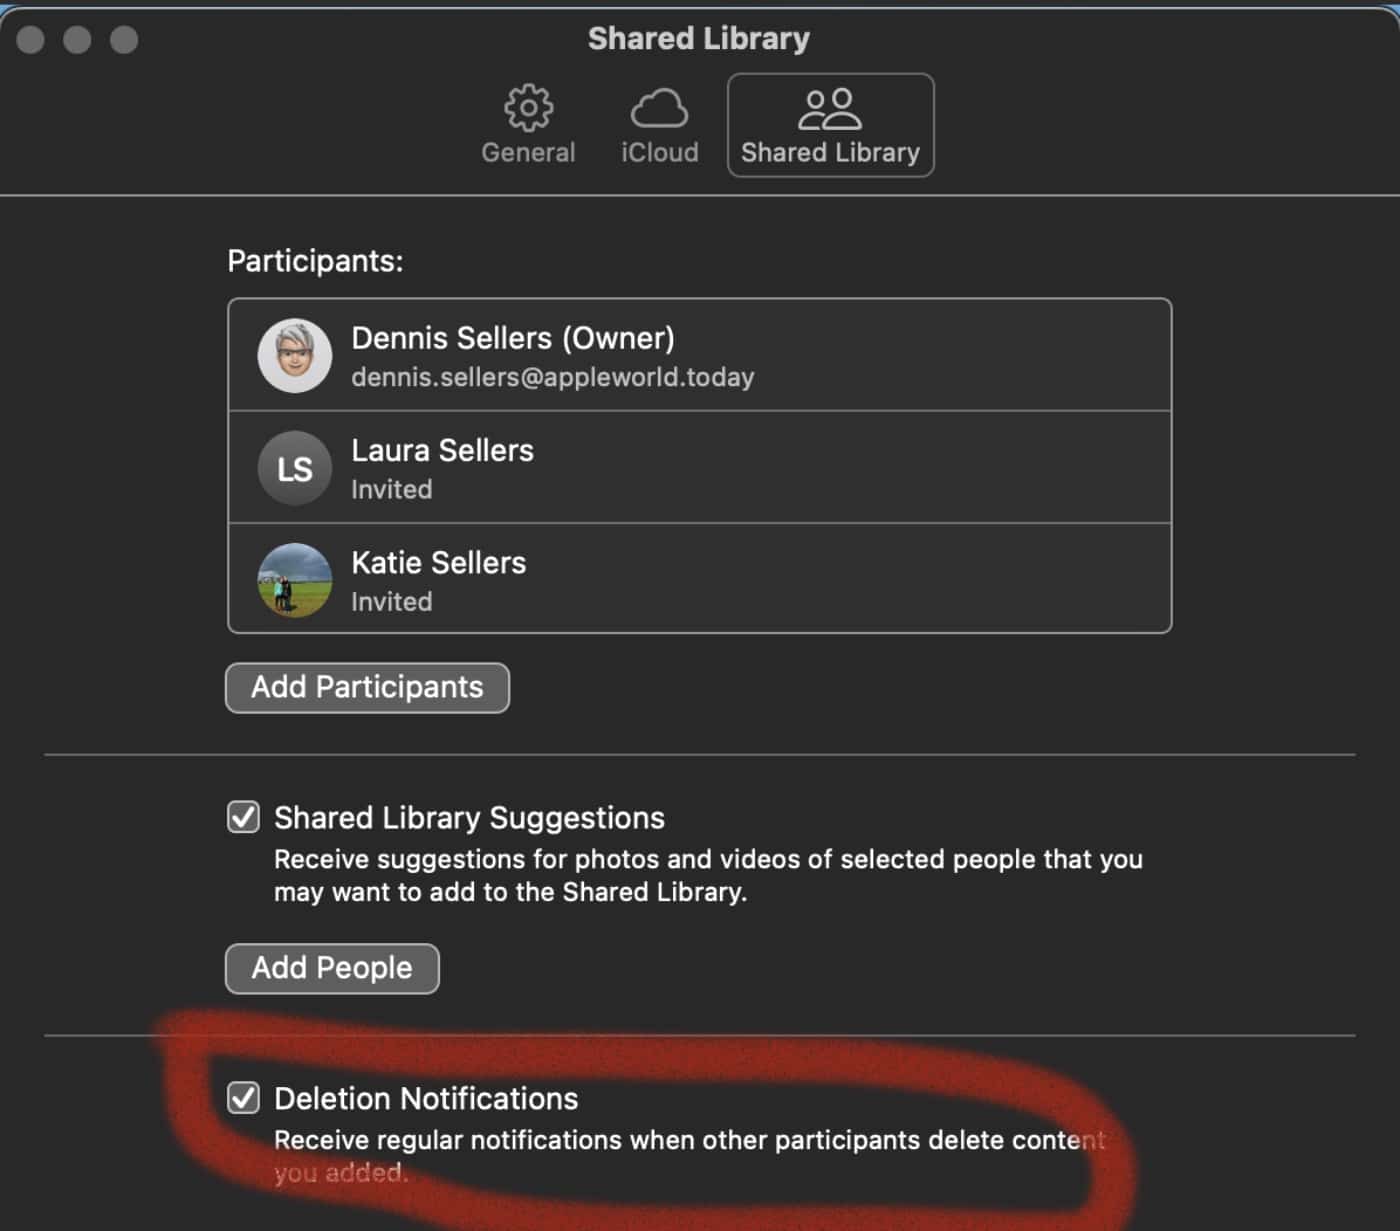
Task: Uncheck the Deletion Notifications checkbox
Action: click(x=243, y=1098)
